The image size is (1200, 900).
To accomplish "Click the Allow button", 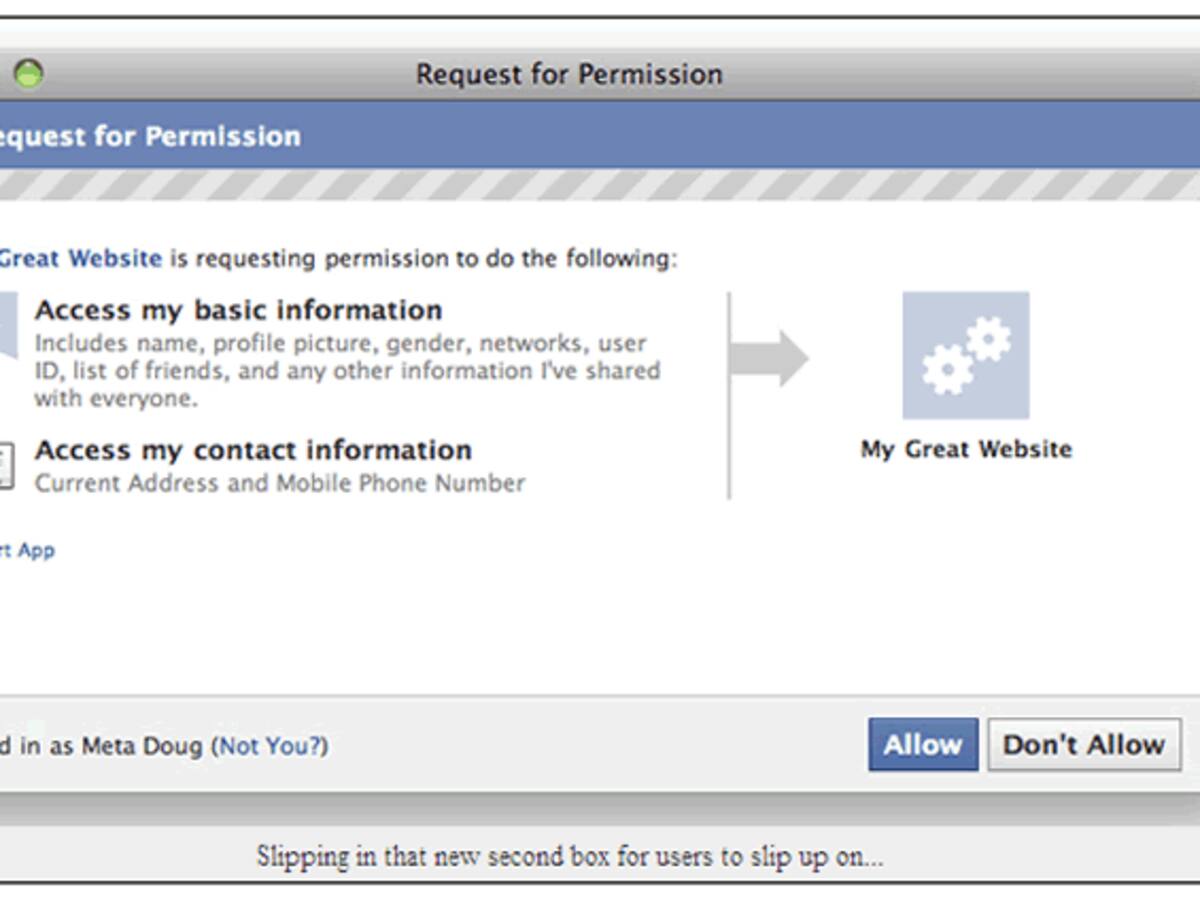I will 922,744.
